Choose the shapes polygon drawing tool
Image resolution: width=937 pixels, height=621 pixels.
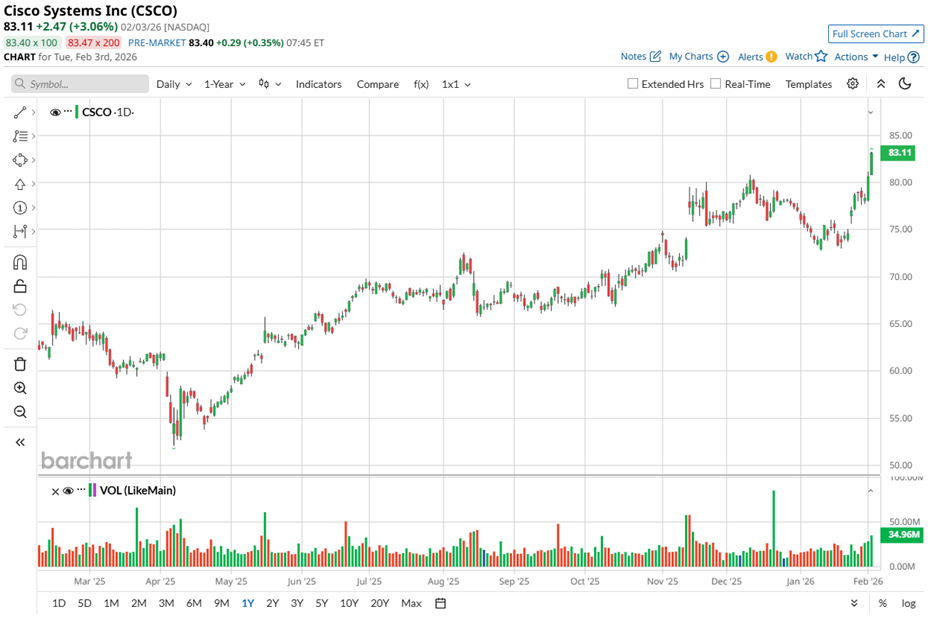pyautogui.click(x=20, y=160)
